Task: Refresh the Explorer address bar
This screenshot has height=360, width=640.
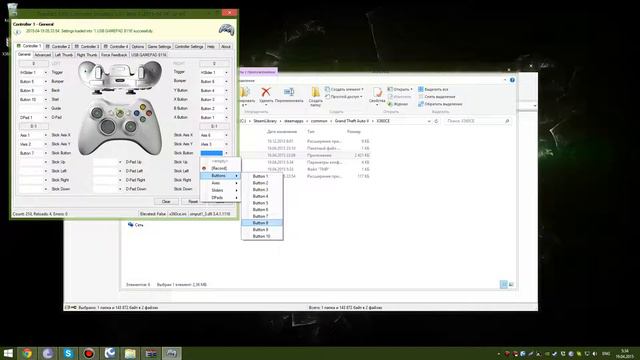Action: tap(436, 121)
